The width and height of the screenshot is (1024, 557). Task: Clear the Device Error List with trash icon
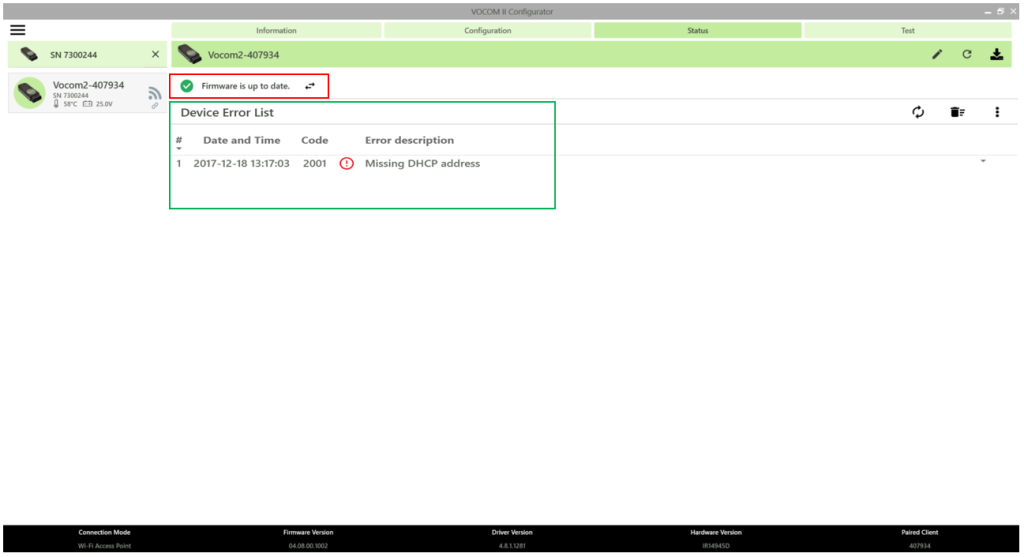click(x=957, y=112)
